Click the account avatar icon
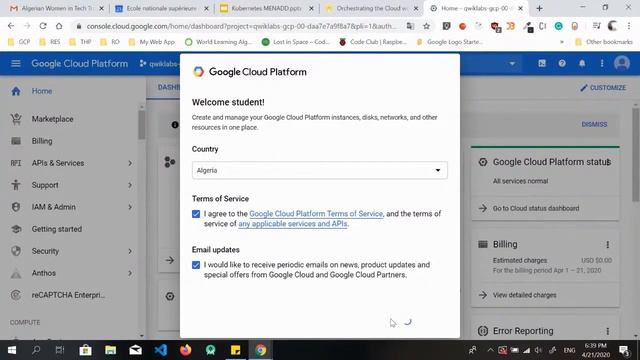This screenshot has height=360, width=640. pyautogui.click(x=622, y=63)
